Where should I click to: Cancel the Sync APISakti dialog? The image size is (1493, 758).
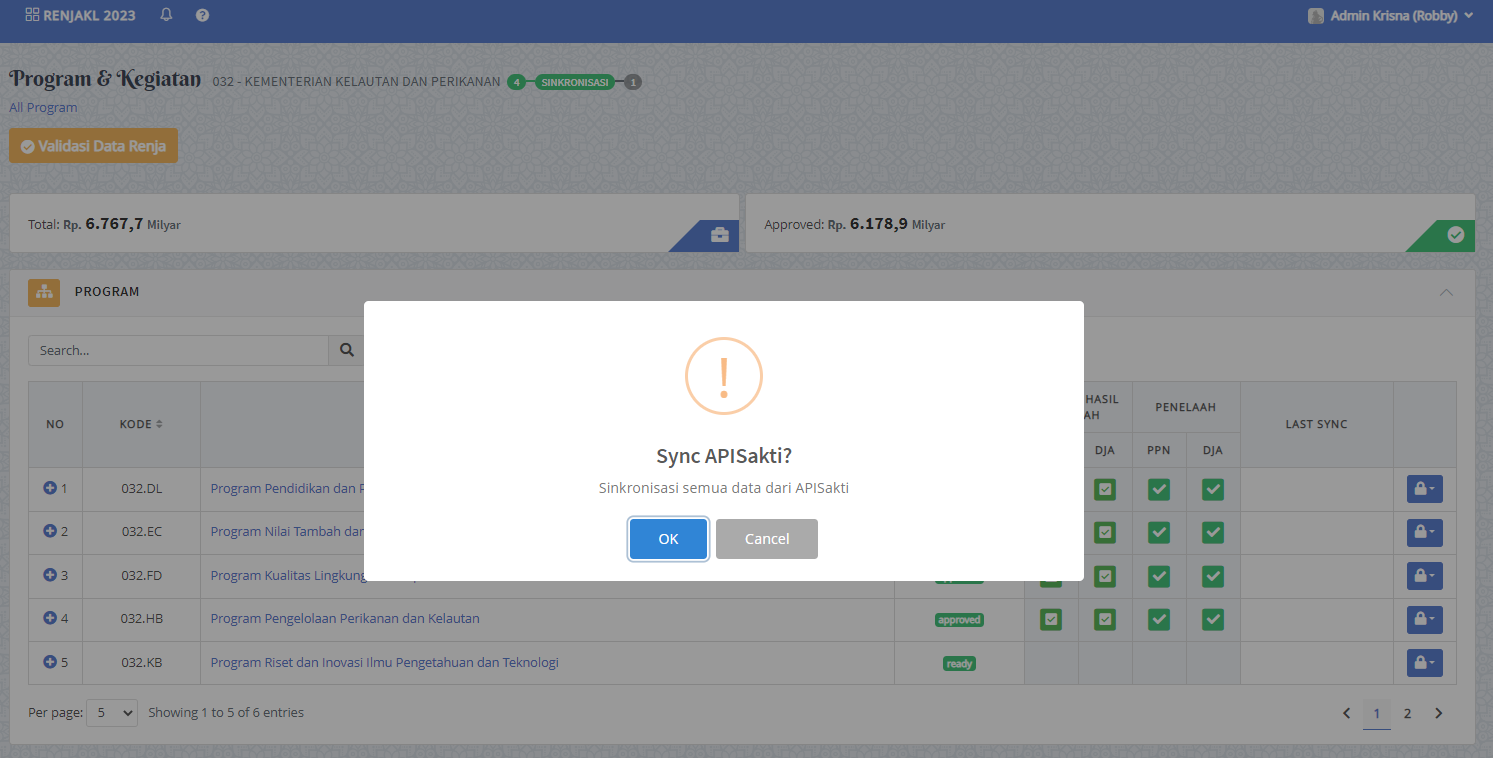767,539
